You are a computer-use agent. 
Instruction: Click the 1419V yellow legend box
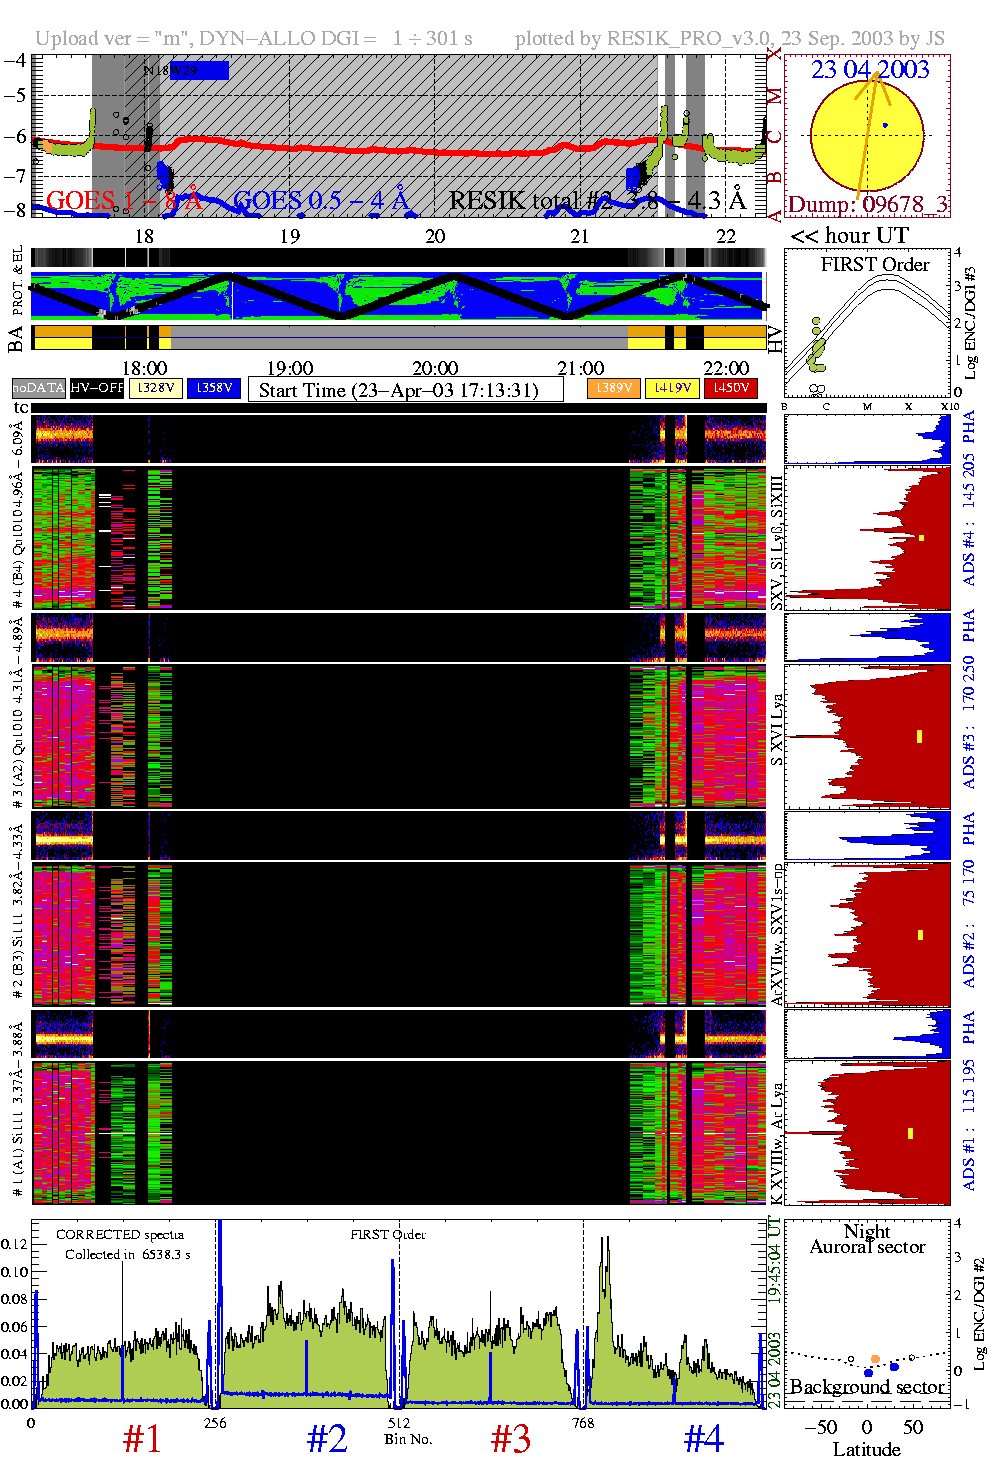tap(672, 388)
